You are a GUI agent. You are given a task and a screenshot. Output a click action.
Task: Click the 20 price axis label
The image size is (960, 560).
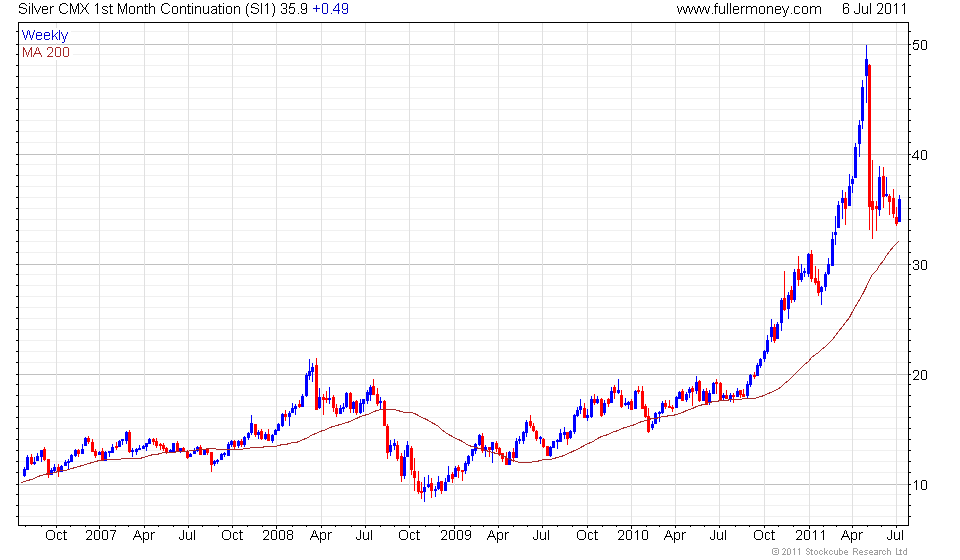[919, 375]
